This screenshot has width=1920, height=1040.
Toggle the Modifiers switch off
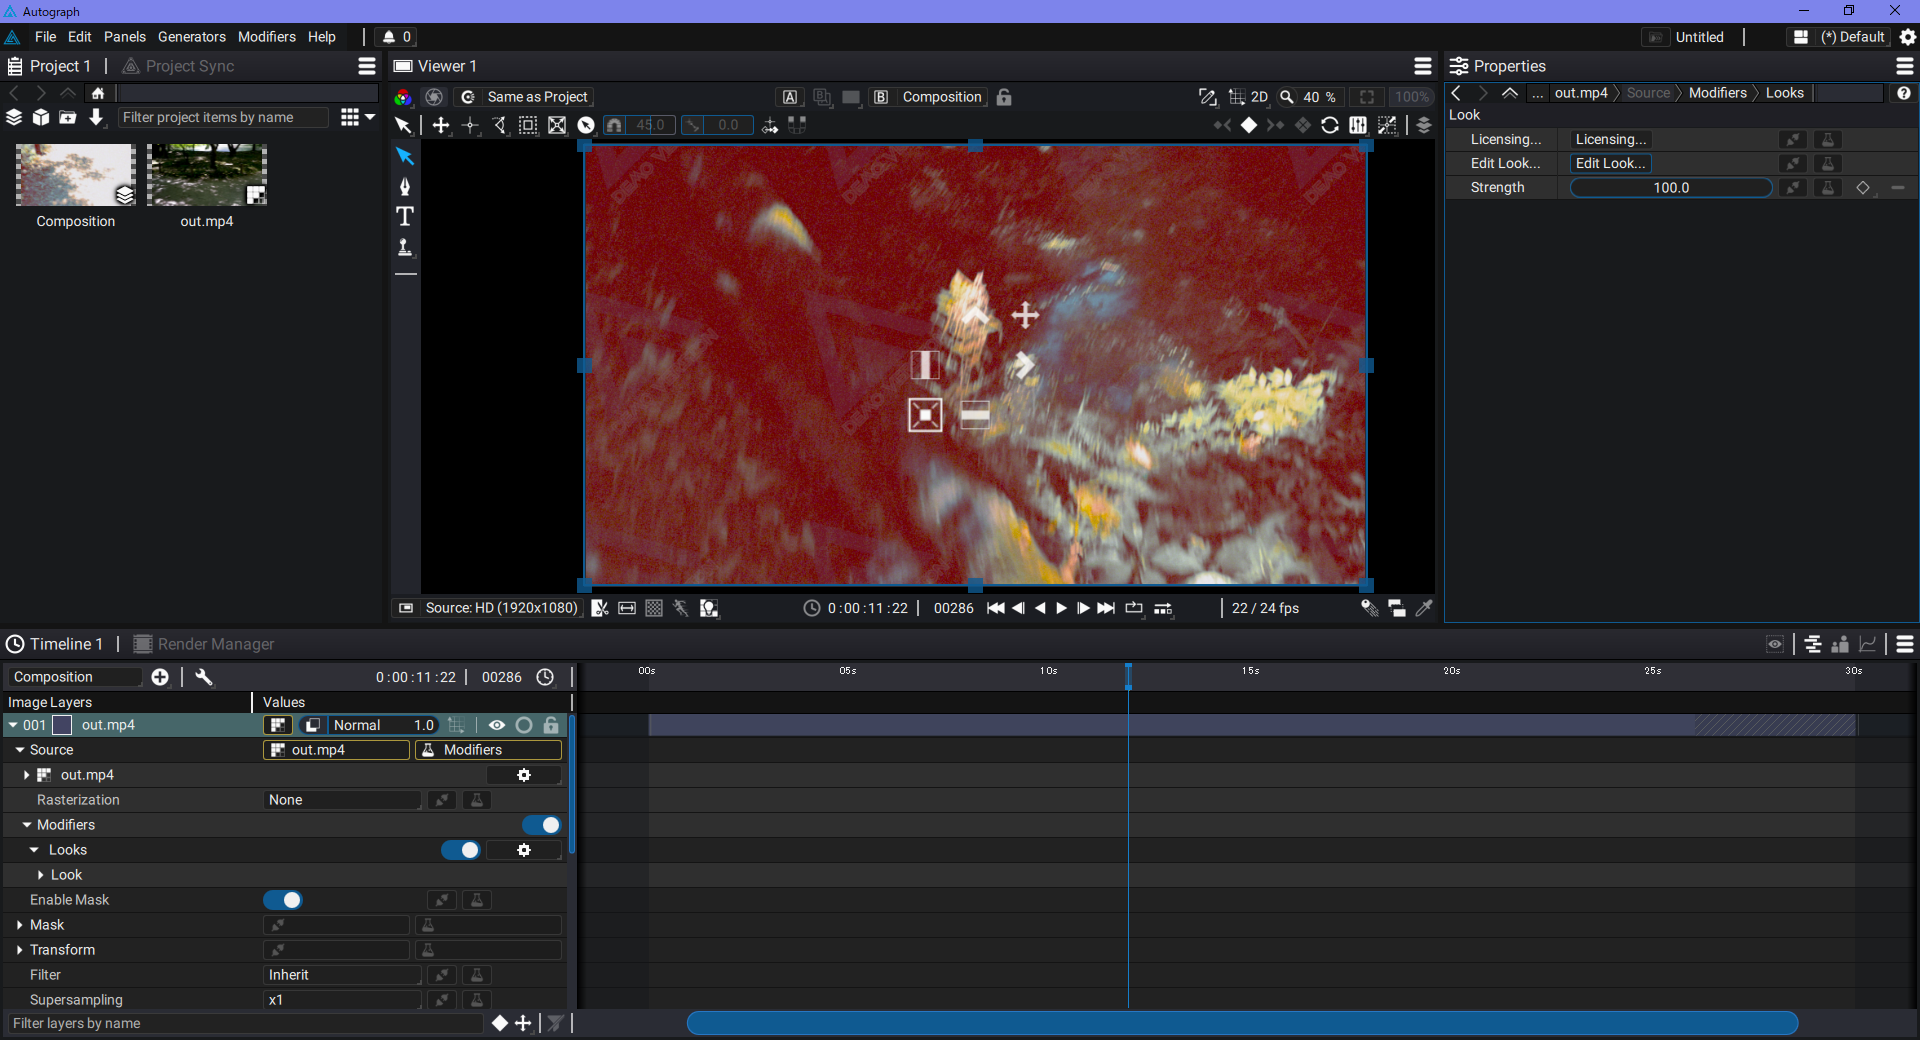[541, 825]
